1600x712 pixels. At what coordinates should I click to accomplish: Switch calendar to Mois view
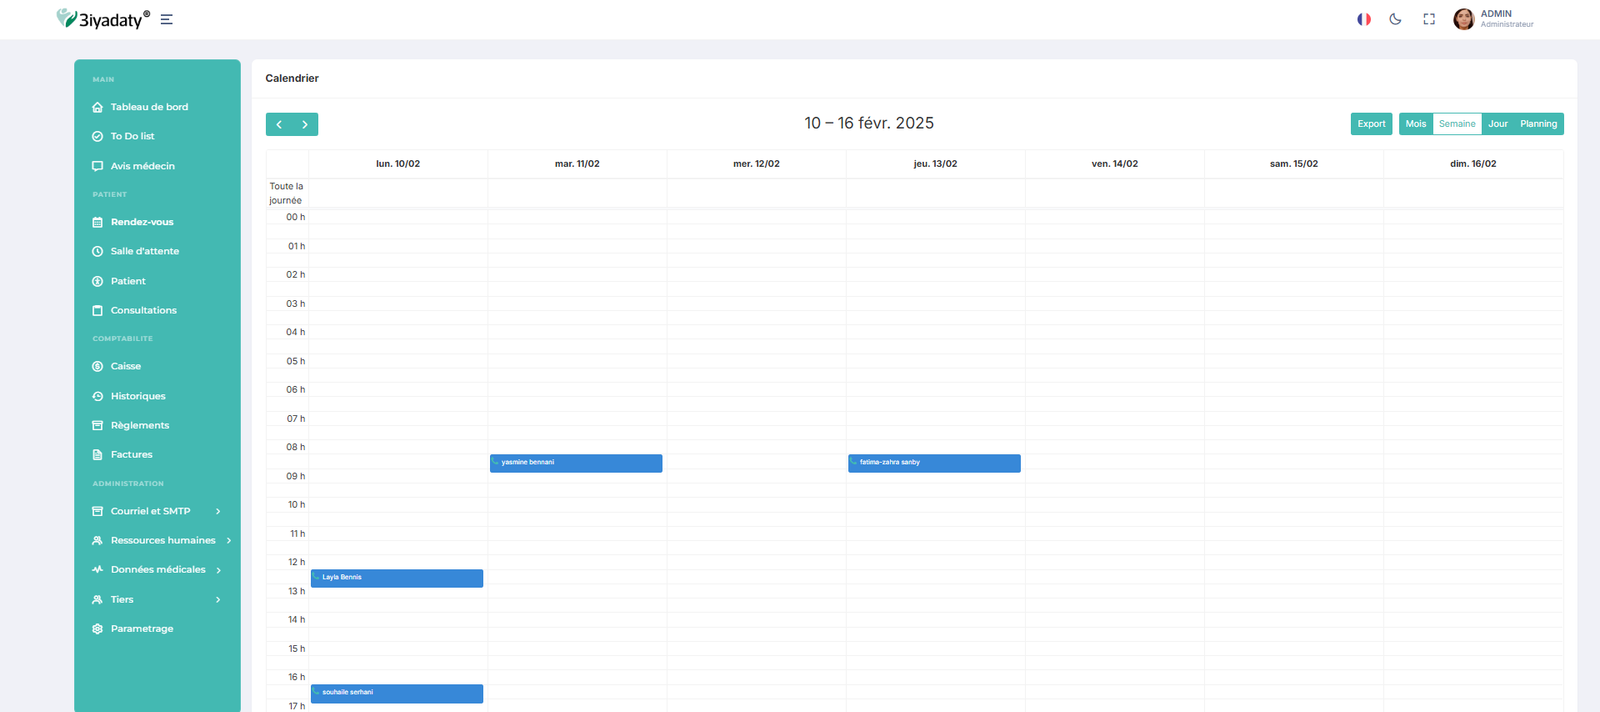point(1415,124)
